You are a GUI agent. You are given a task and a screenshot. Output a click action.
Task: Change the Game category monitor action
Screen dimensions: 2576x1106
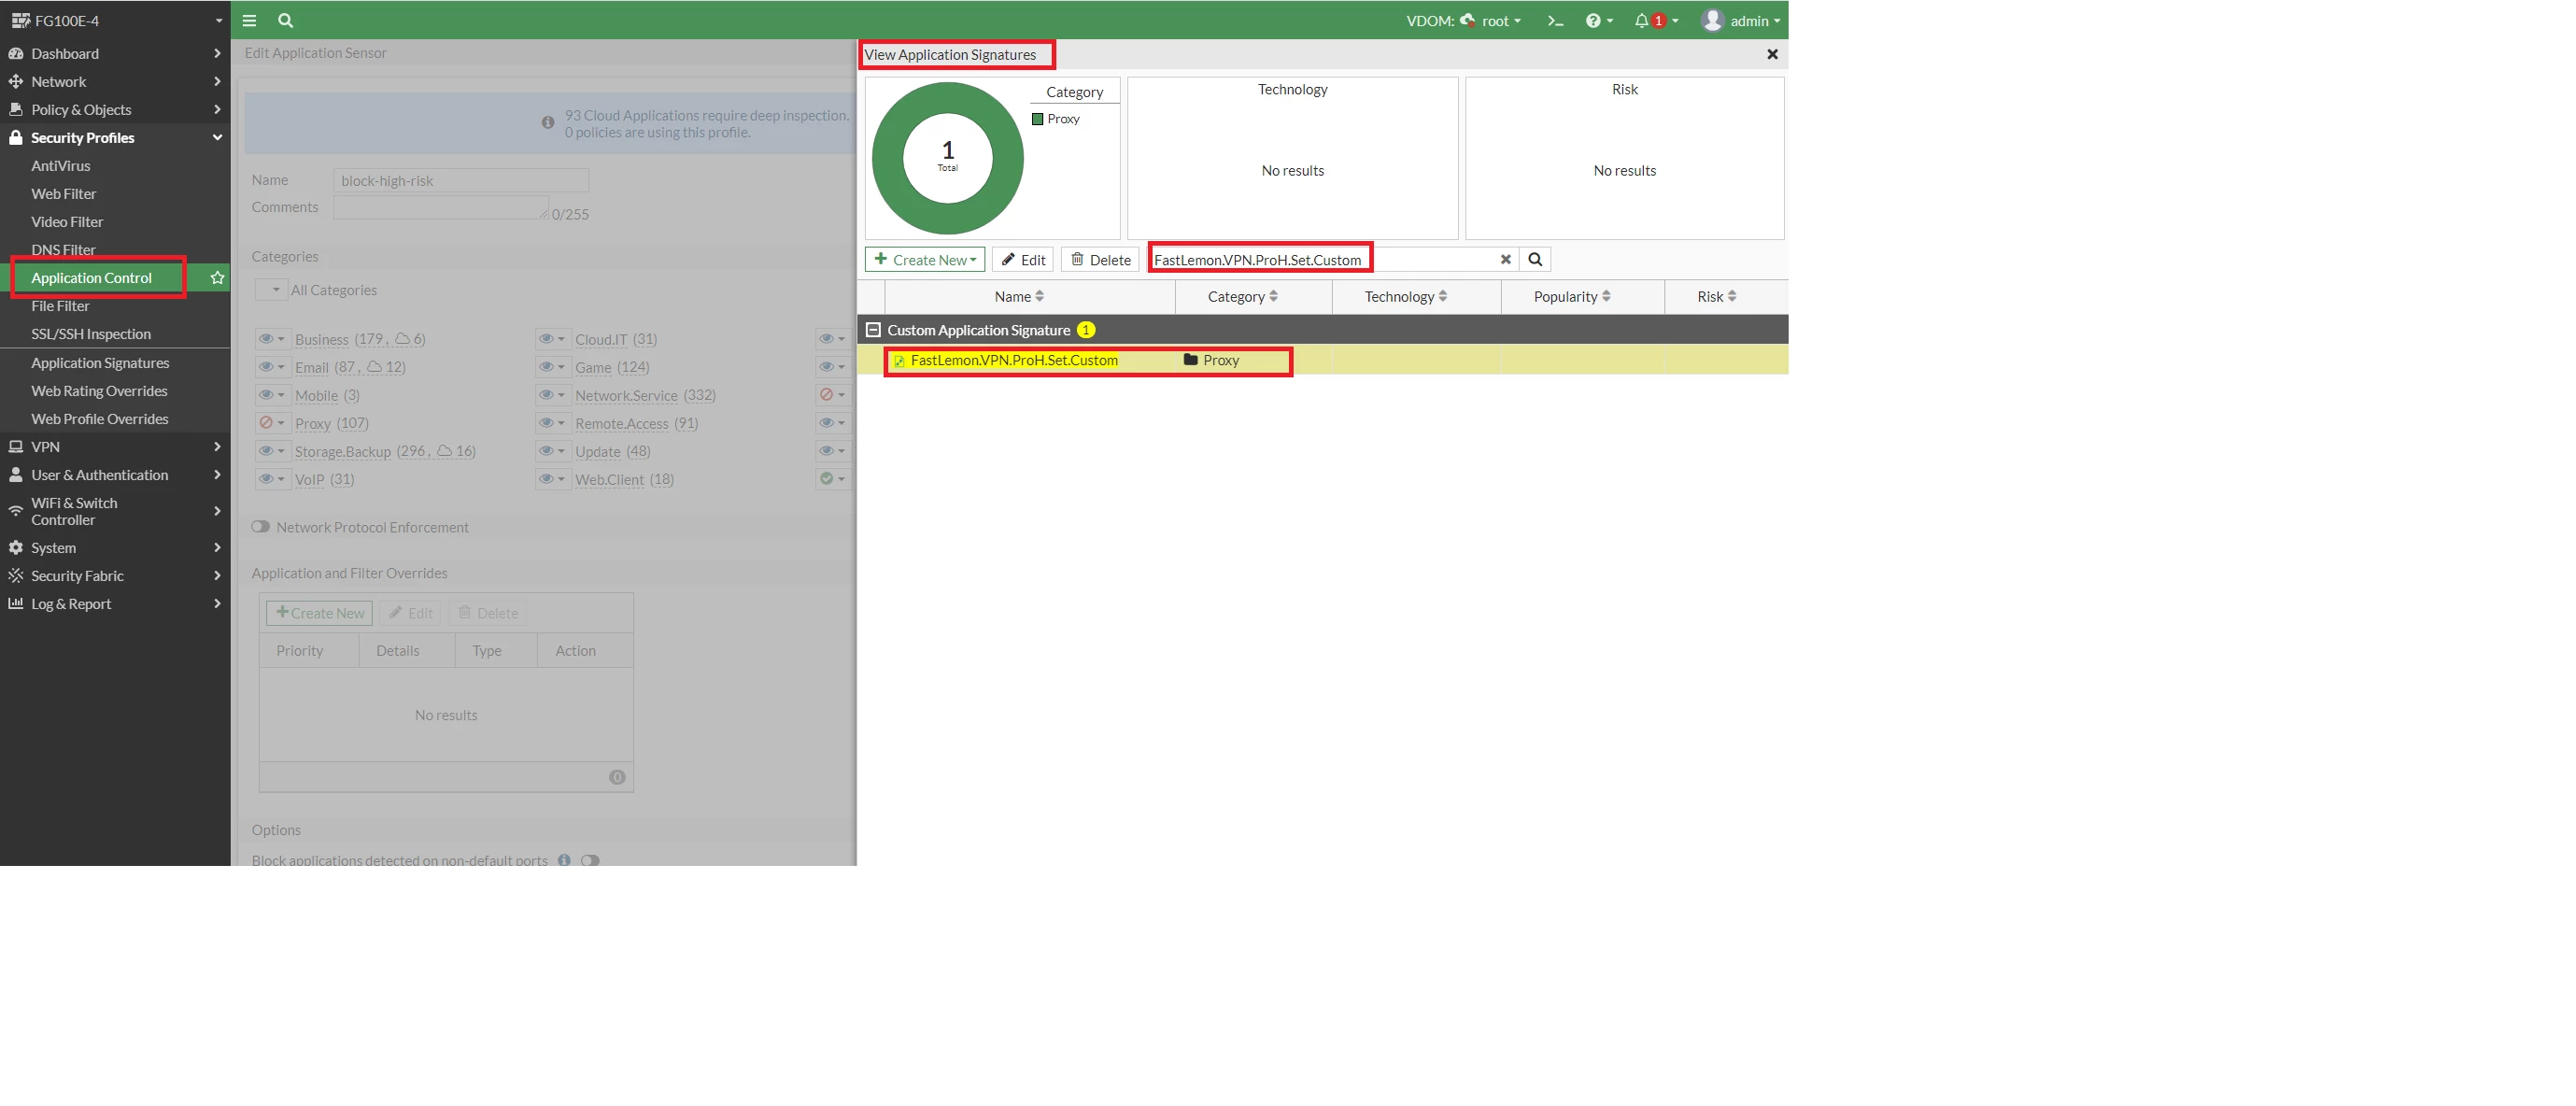552,367
